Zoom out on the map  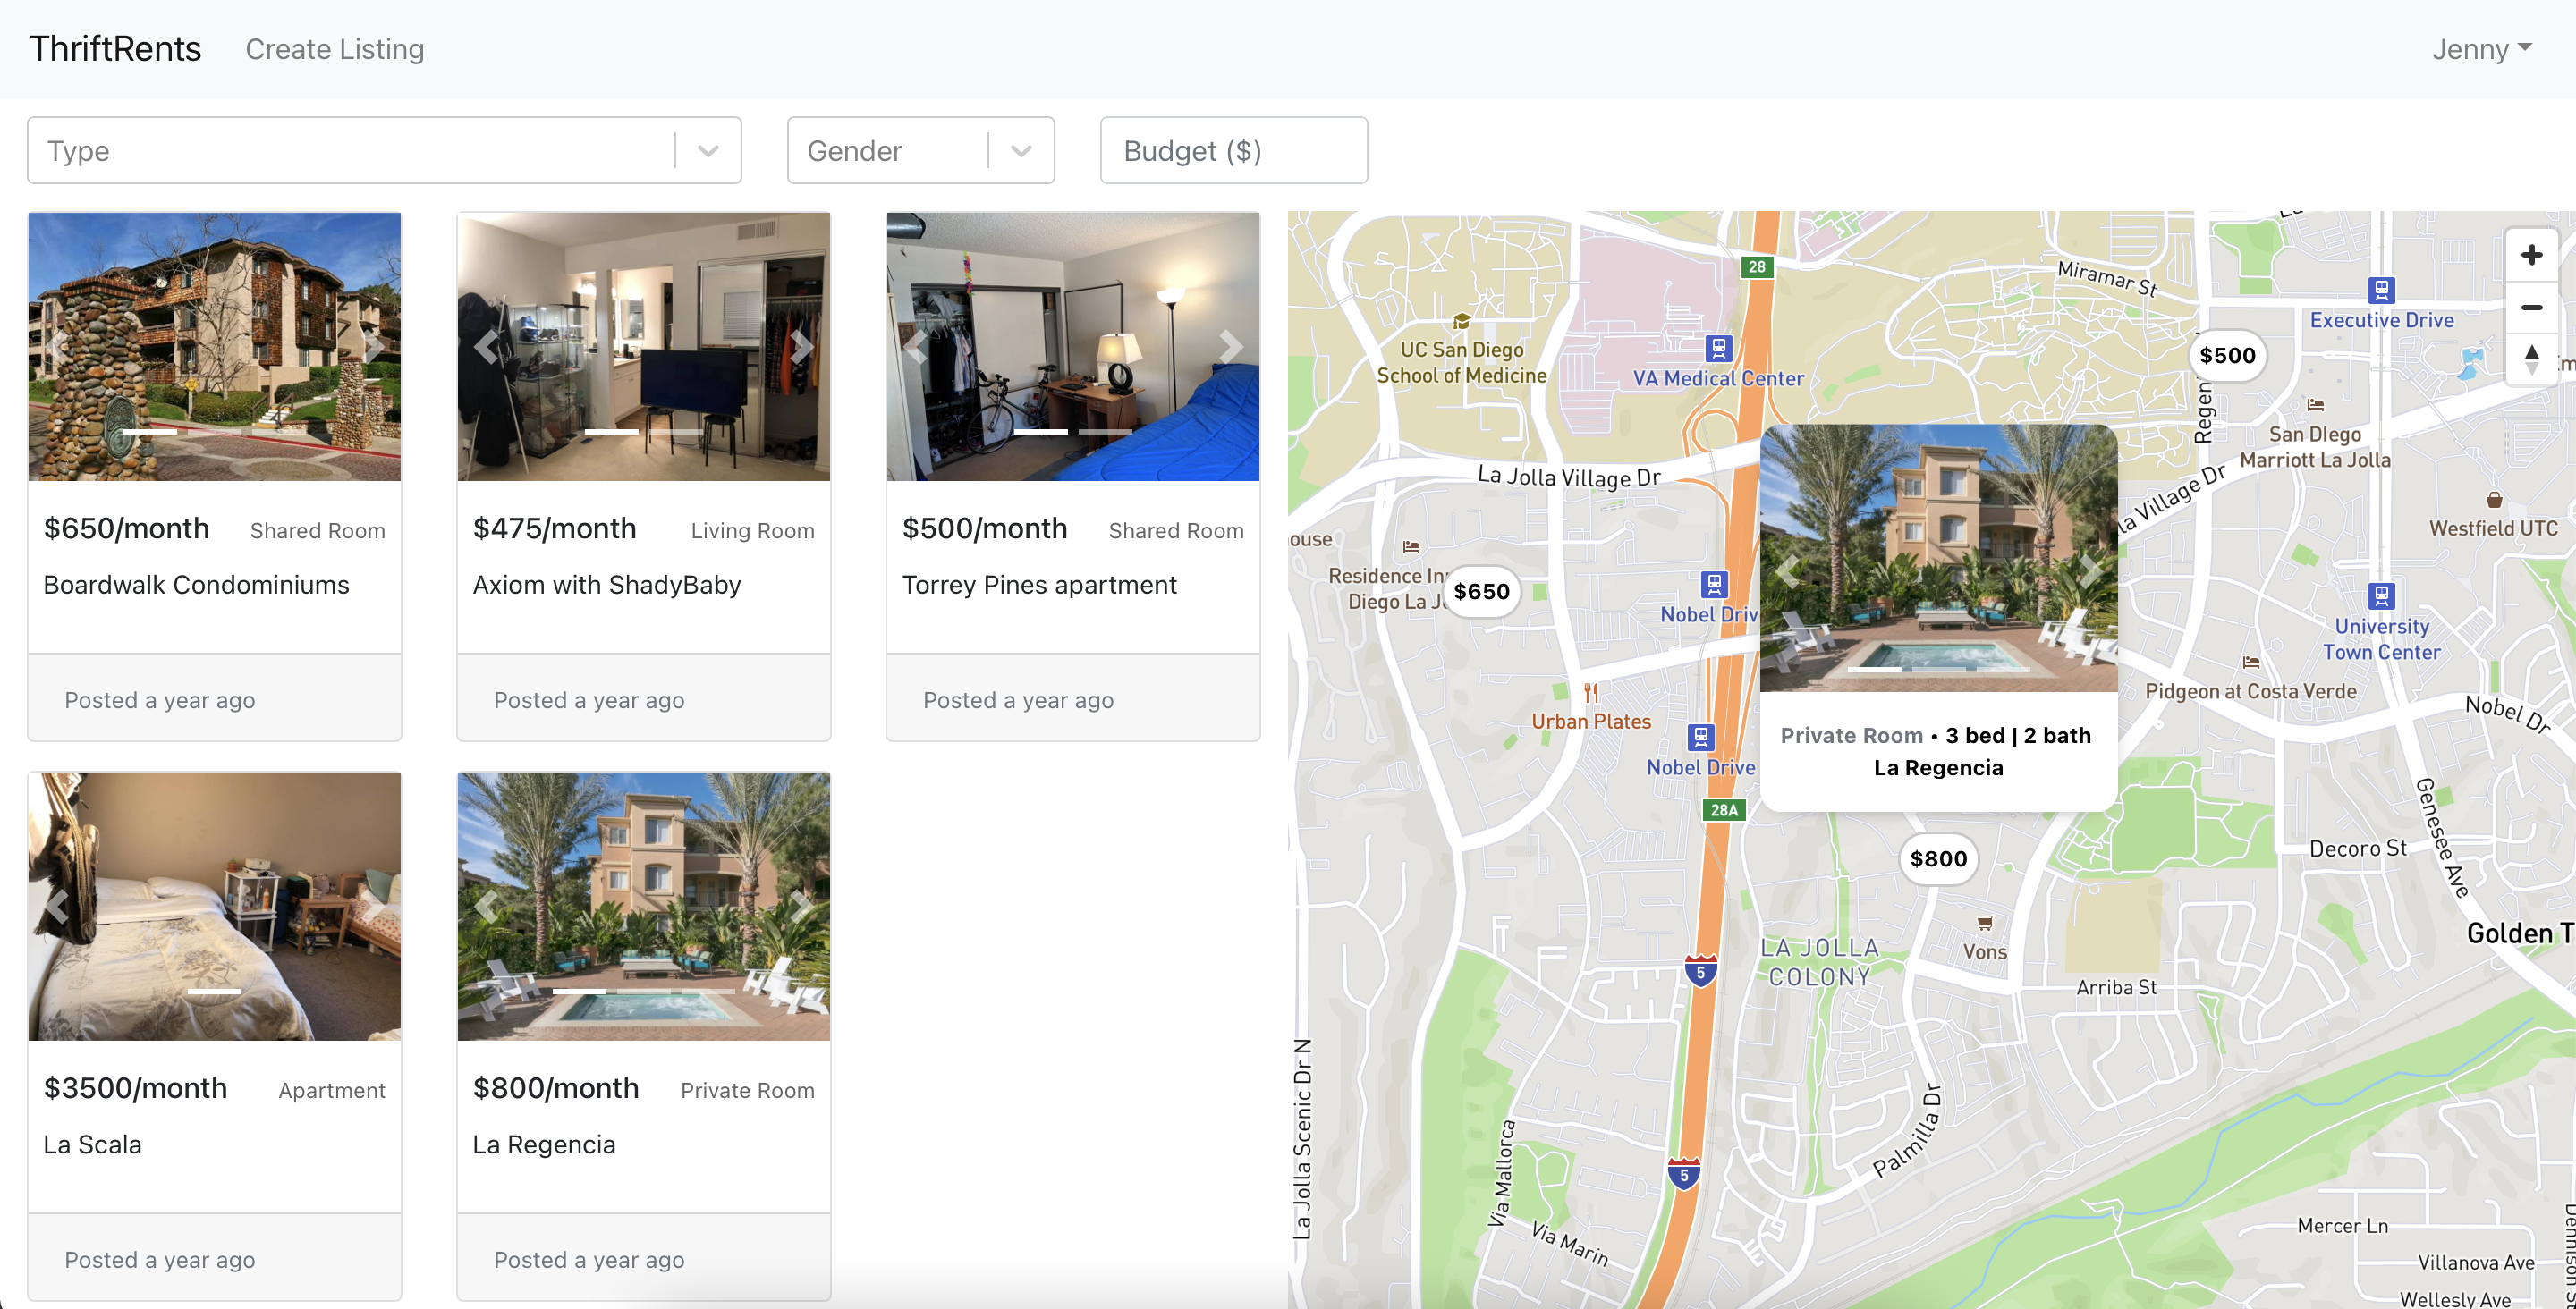2531,308
